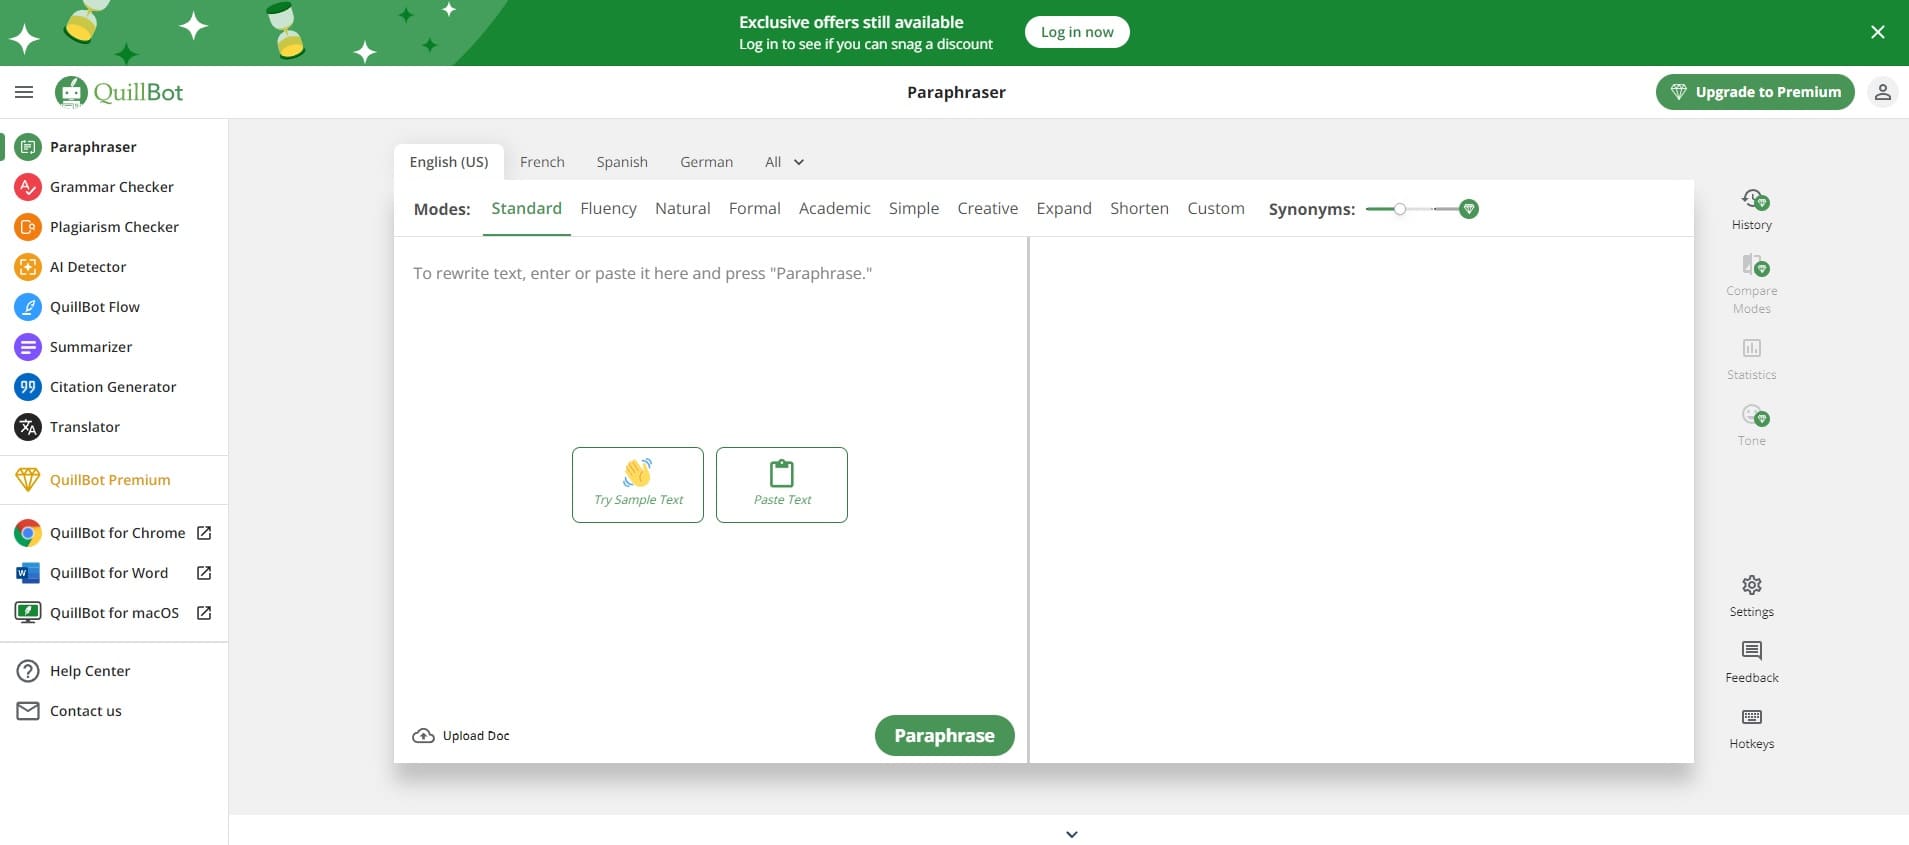Open AI Detector from sidebar
The width and height of the screenshot is (1909, 845).
point(114,267)
